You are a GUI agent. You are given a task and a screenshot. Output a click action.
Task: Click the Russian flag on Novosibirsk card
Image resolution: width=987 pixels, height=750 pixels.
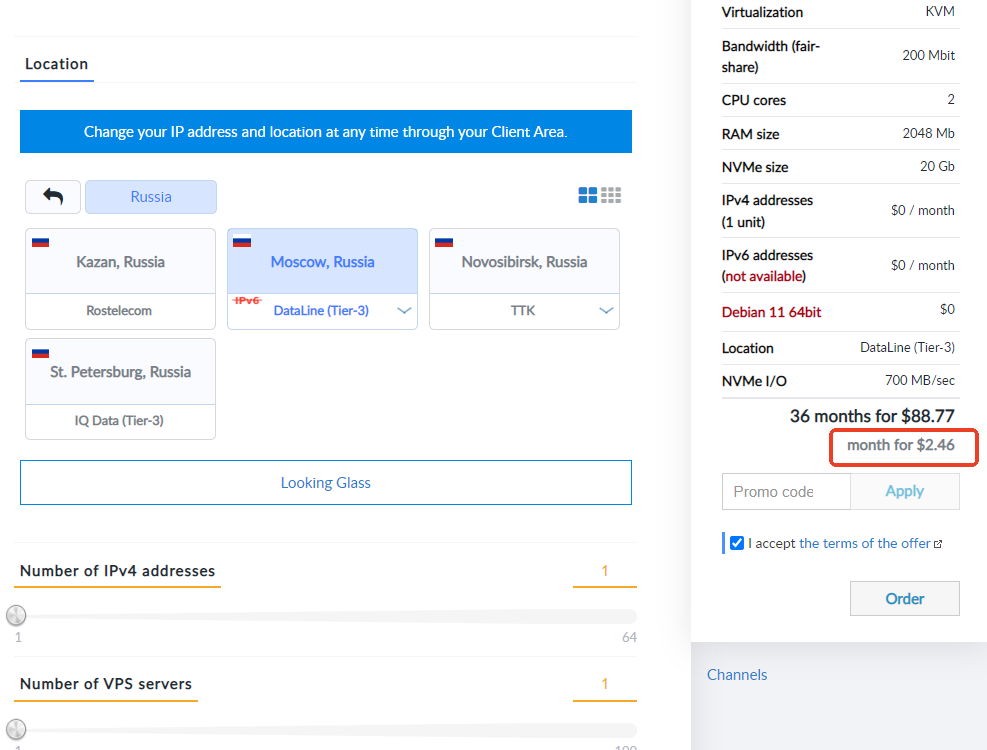pyautogui.click(x=444, y=242)
